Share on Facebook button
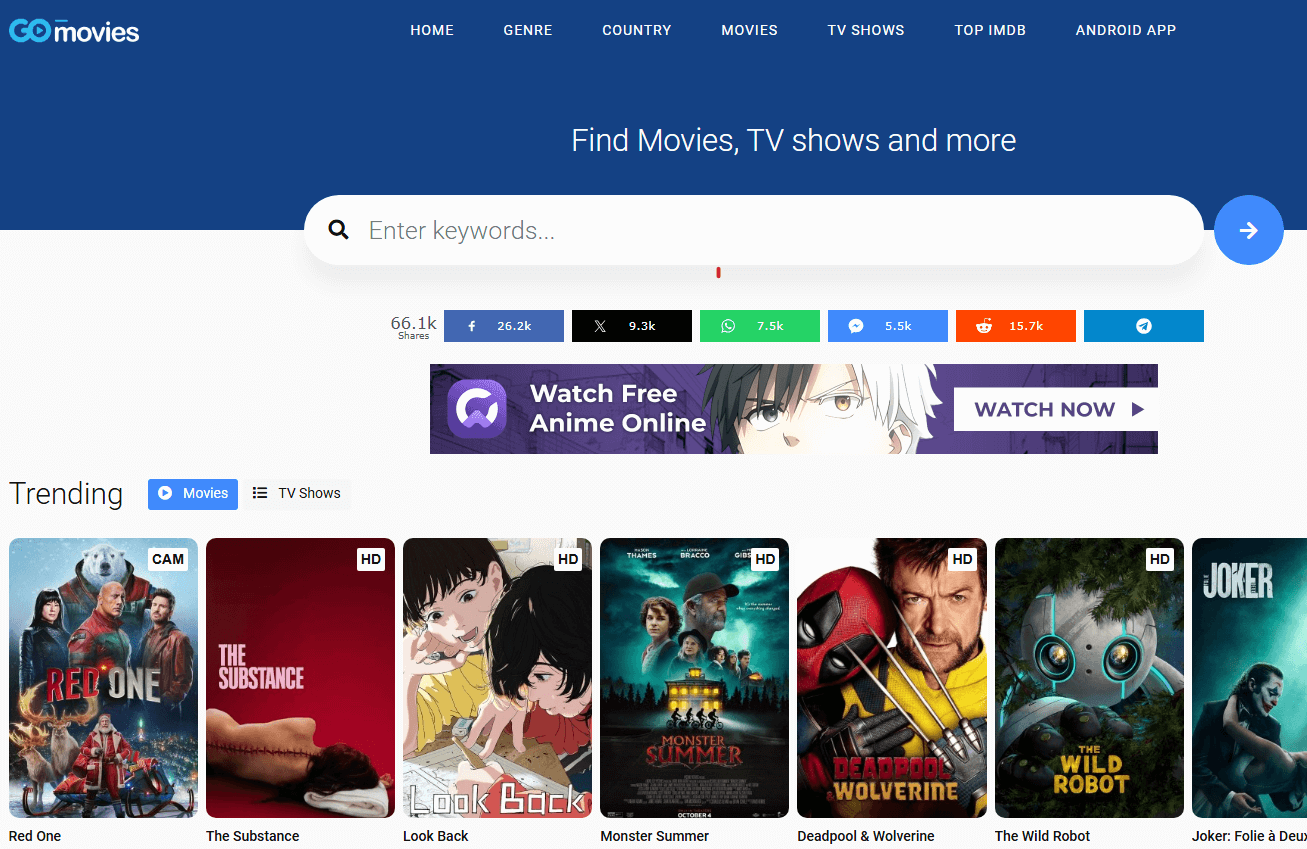 coord(504,326)
